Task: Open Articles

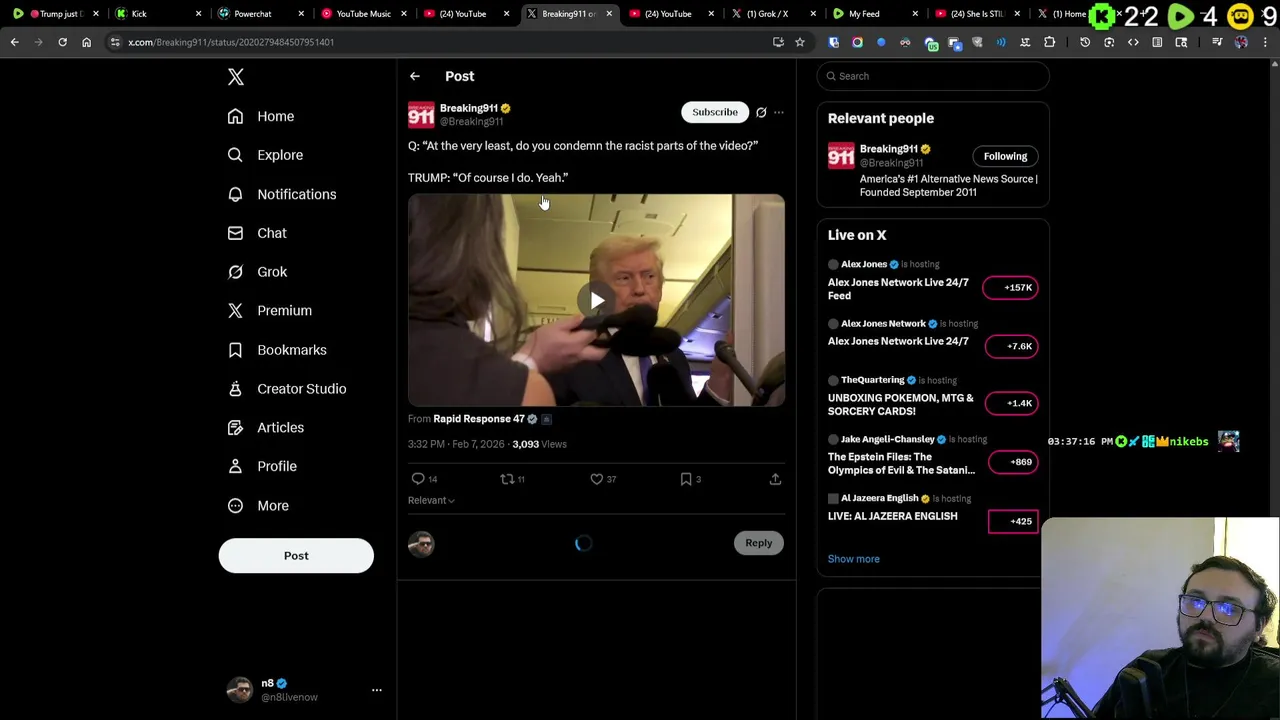Action: pos(266,428)
